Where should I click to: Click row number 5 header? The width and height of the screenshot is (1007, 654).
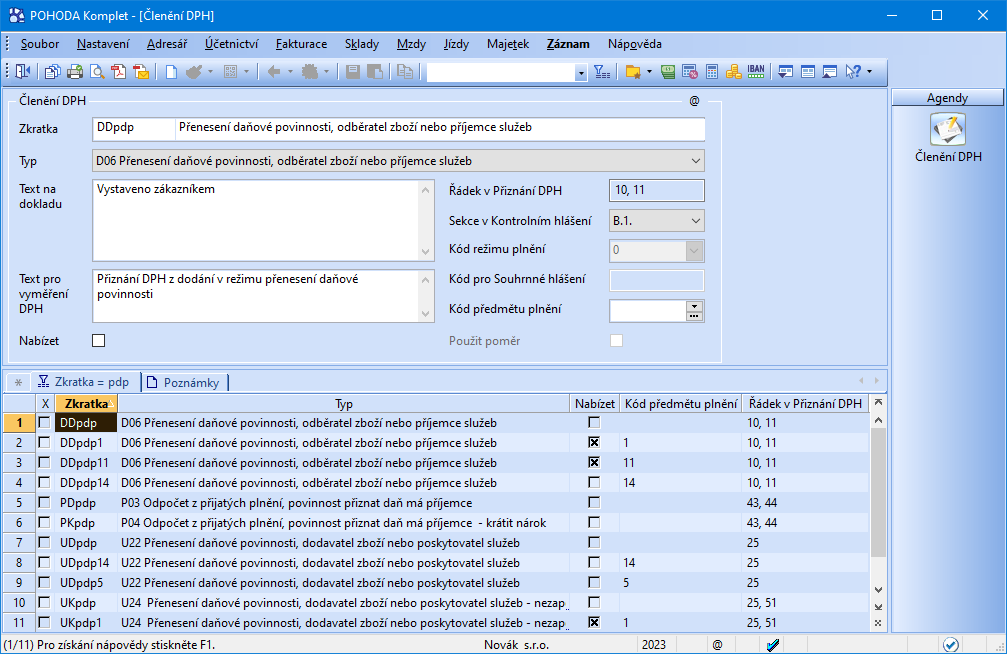click(x=19, y=502)
